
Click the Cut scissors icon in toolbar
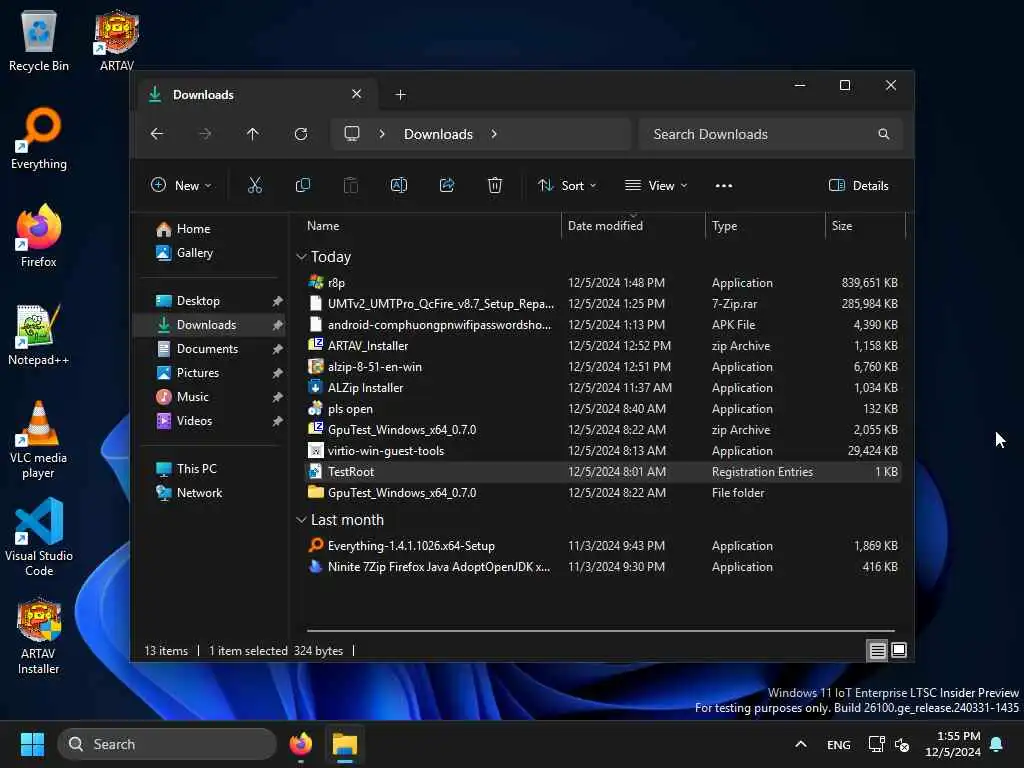(x=255, y=185)
